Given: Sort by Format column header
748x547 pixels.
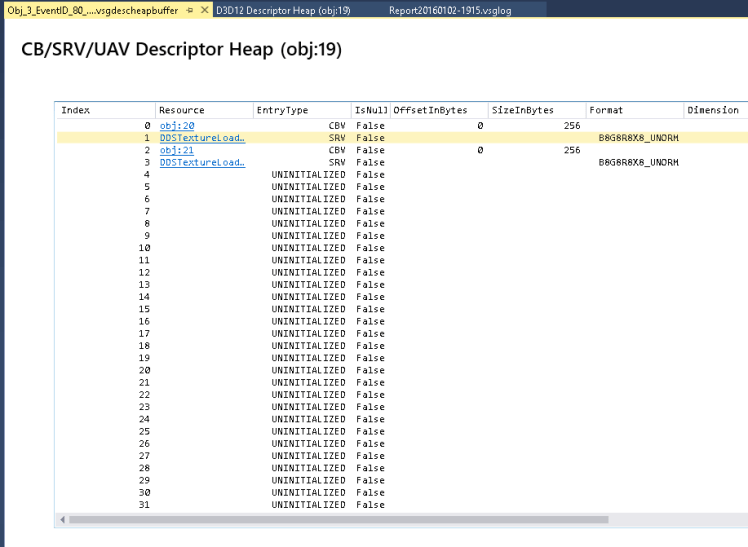Looking at the screenshot, I should (634, 110).
